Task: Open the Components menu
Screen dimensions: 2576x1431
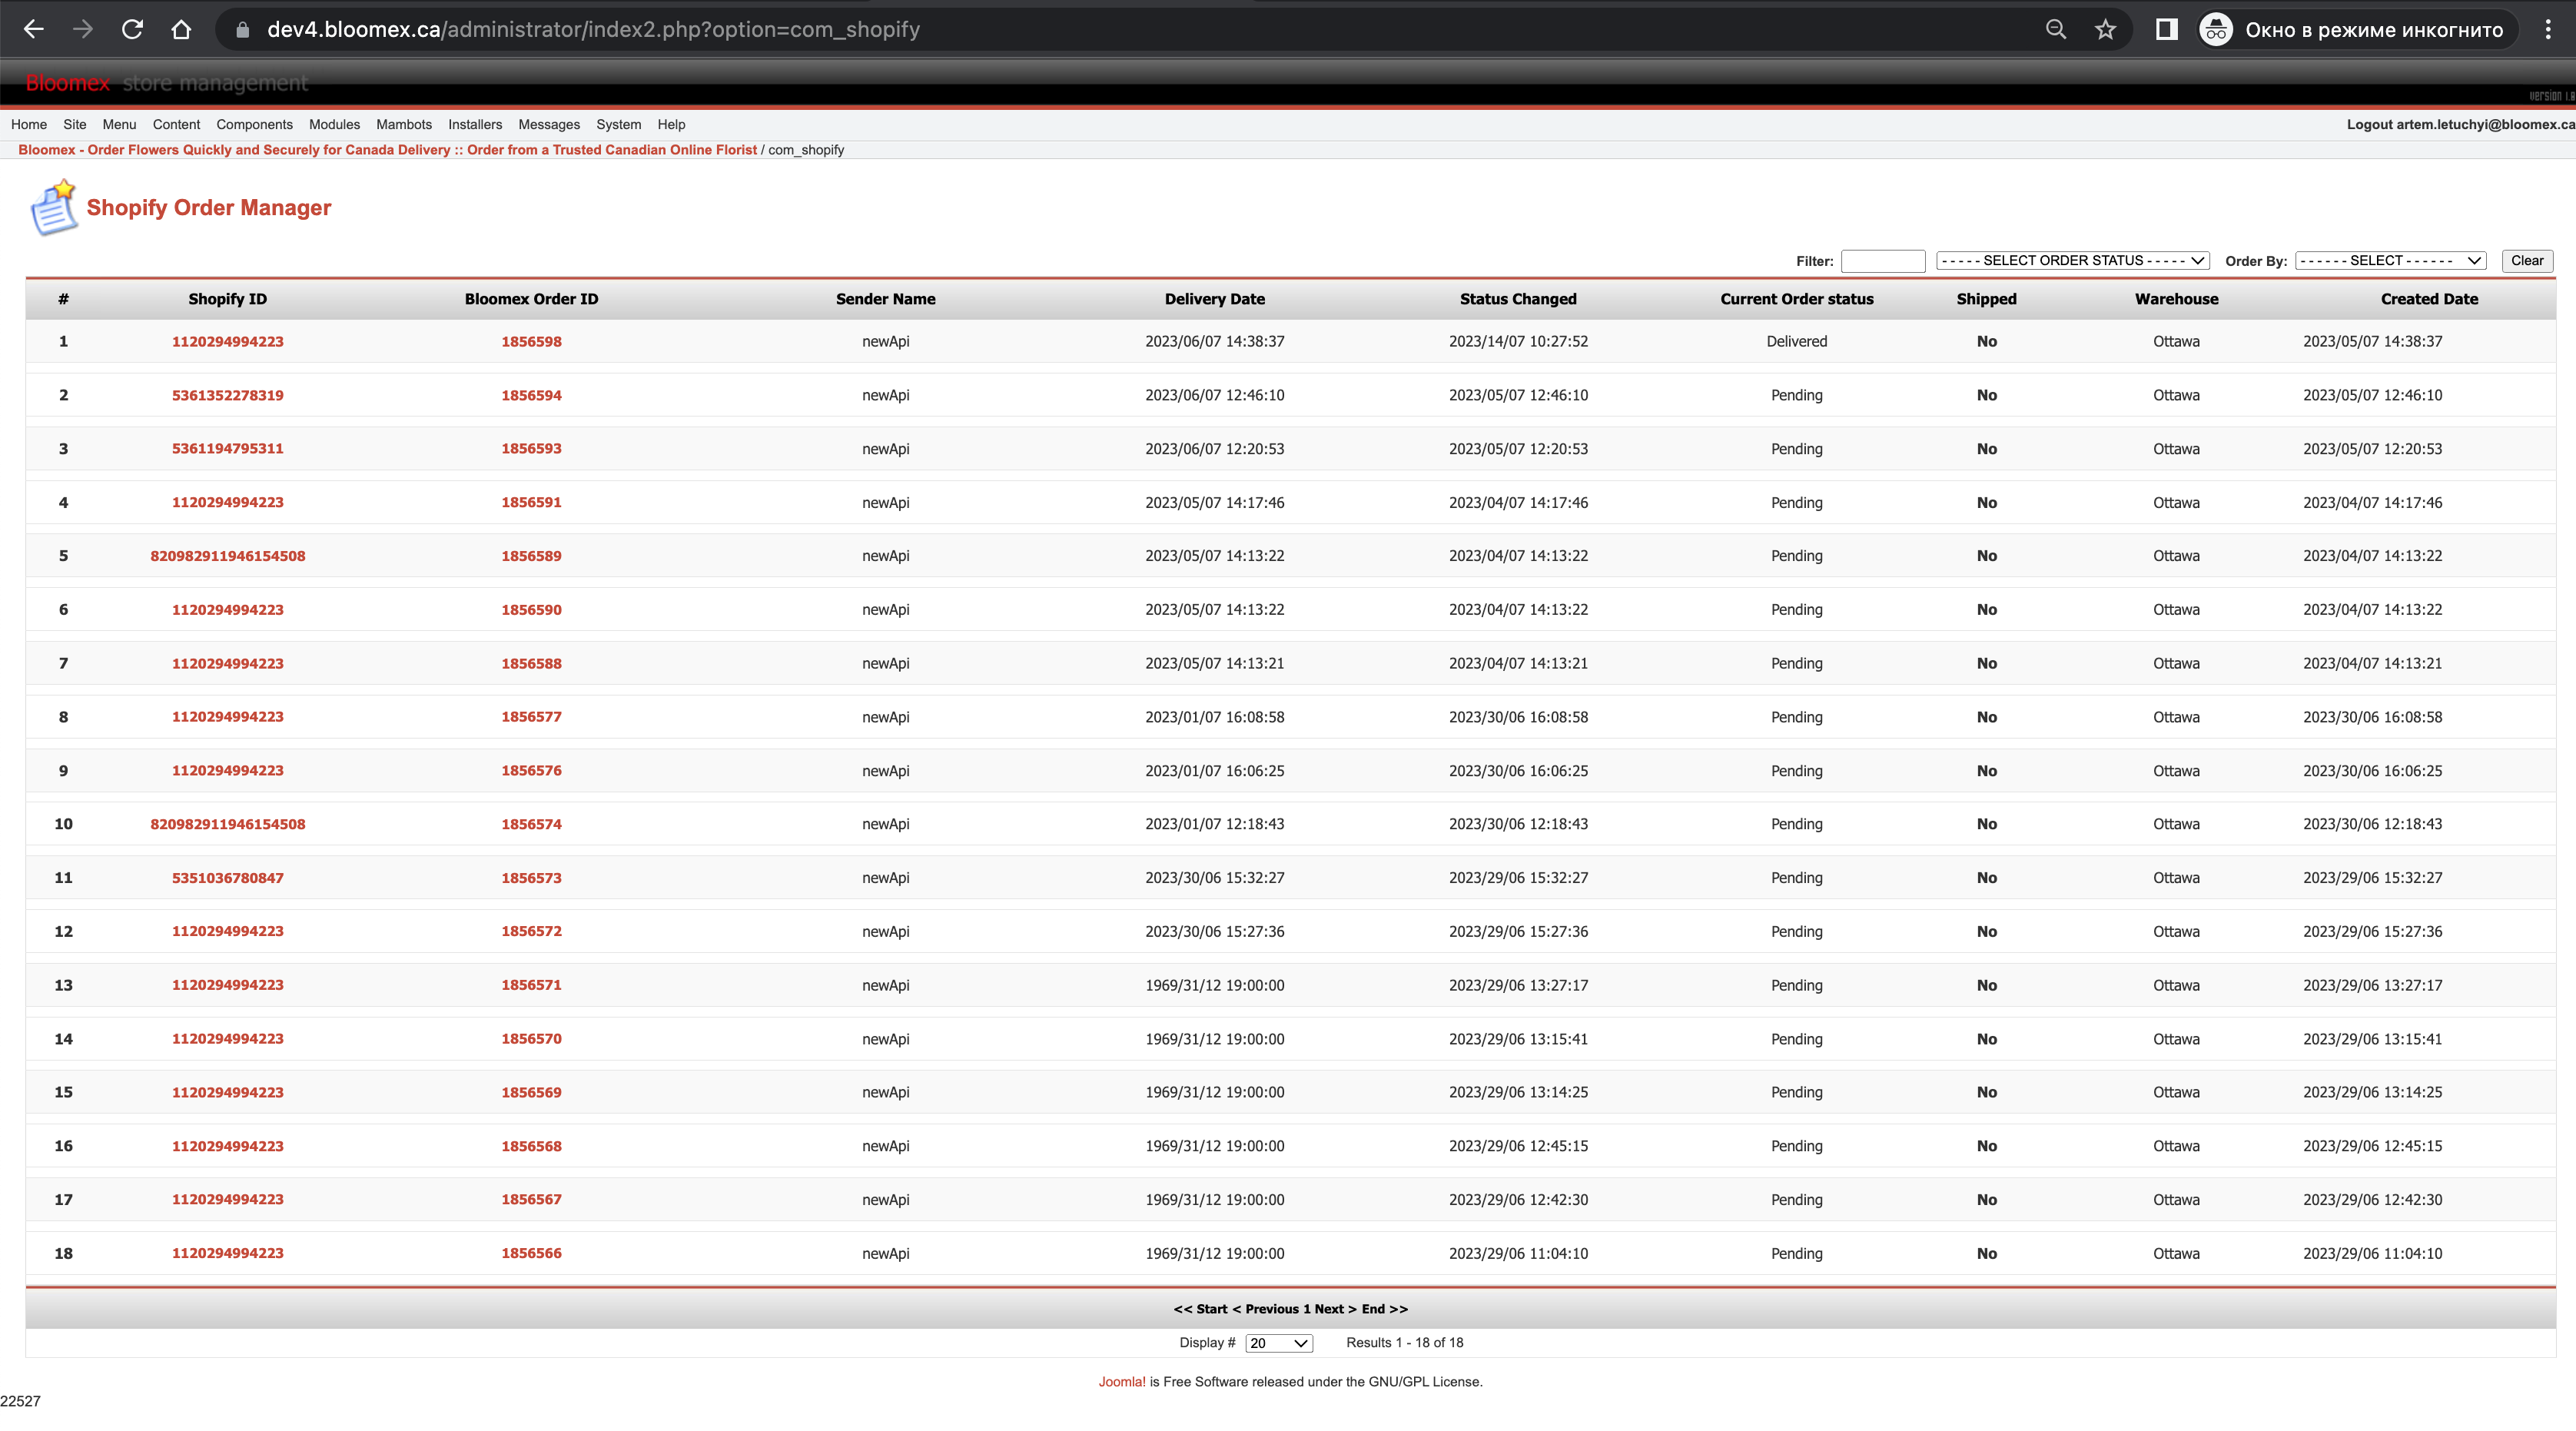Action: click(254, 125)
